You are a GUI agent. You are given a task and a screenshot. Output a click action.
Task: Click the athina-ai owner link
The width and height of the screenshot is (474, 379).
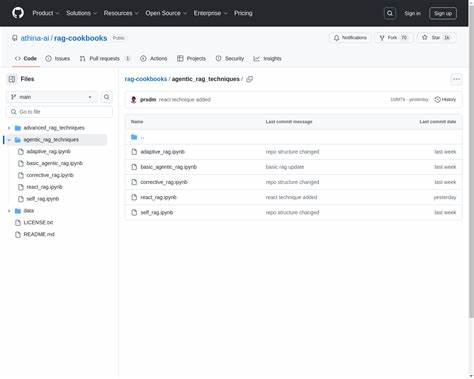tap(35, 38)
